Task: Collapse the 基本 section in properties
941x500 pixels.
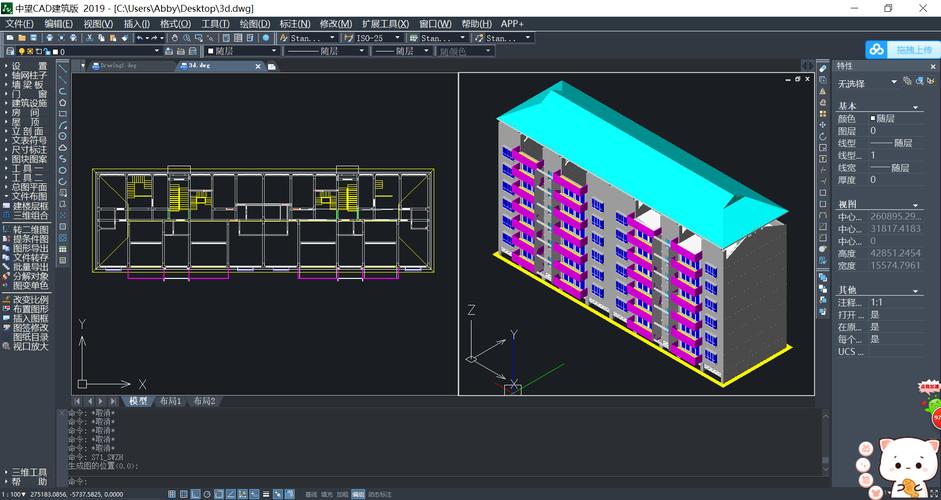Action: coord(915,107)
